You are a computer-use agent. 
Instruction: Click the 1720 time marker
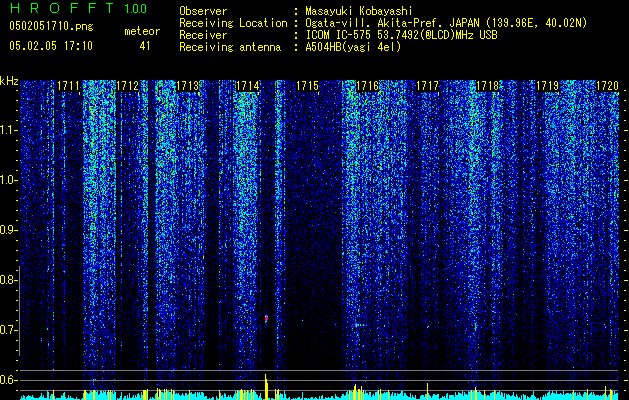pos(607,86)
